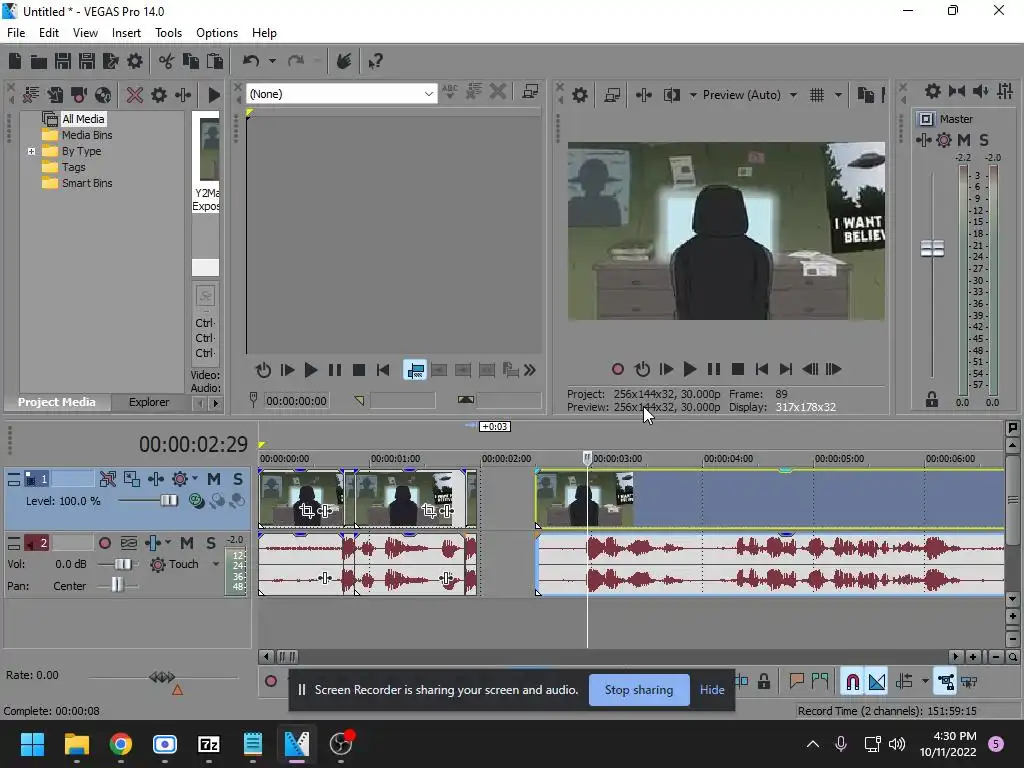1024x768 pixels.
Task: Open the File menu
Action: tap(16, 33)
